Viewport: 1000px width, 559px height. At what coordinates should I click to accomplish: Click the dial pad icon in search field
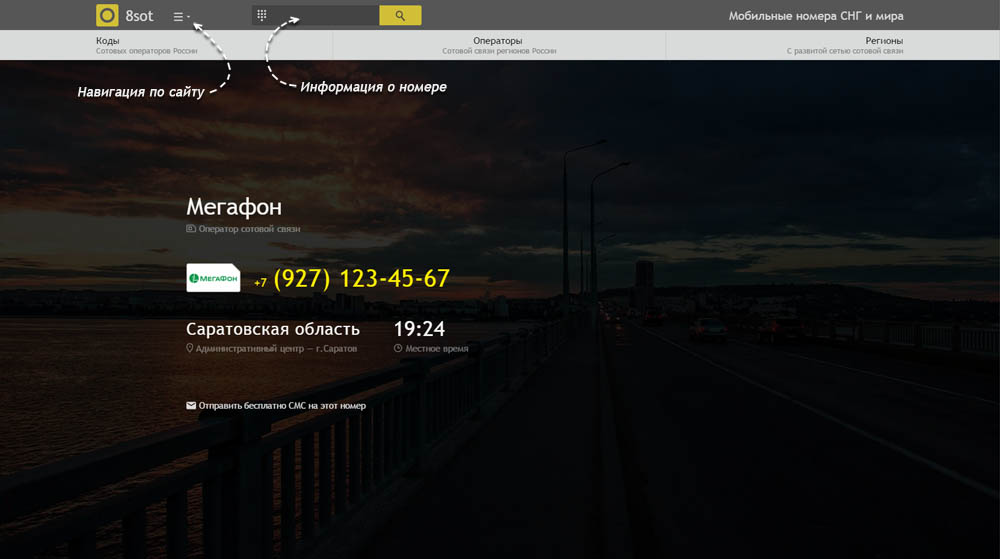coord(261,15)
